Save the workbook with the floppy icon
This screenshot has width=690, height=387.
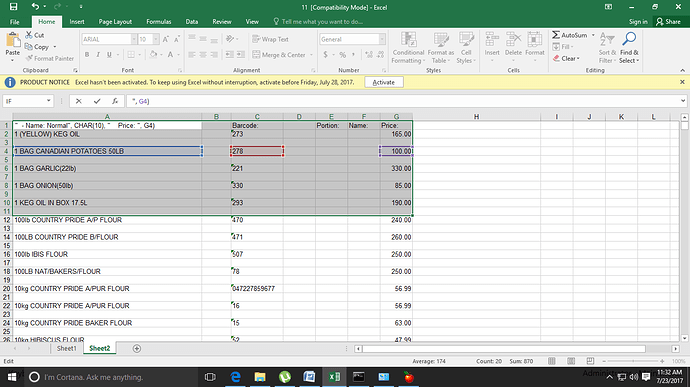click(14, 7)
